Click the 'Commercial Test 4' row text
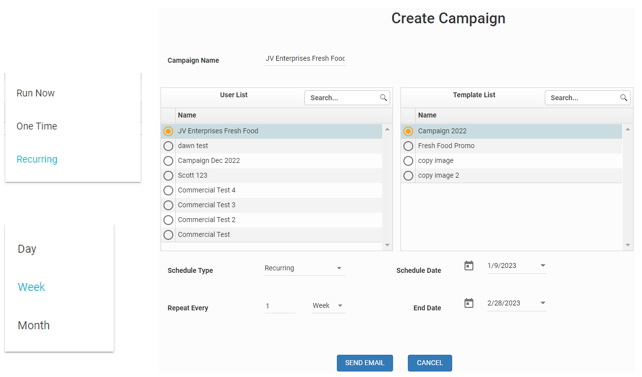 206,190
